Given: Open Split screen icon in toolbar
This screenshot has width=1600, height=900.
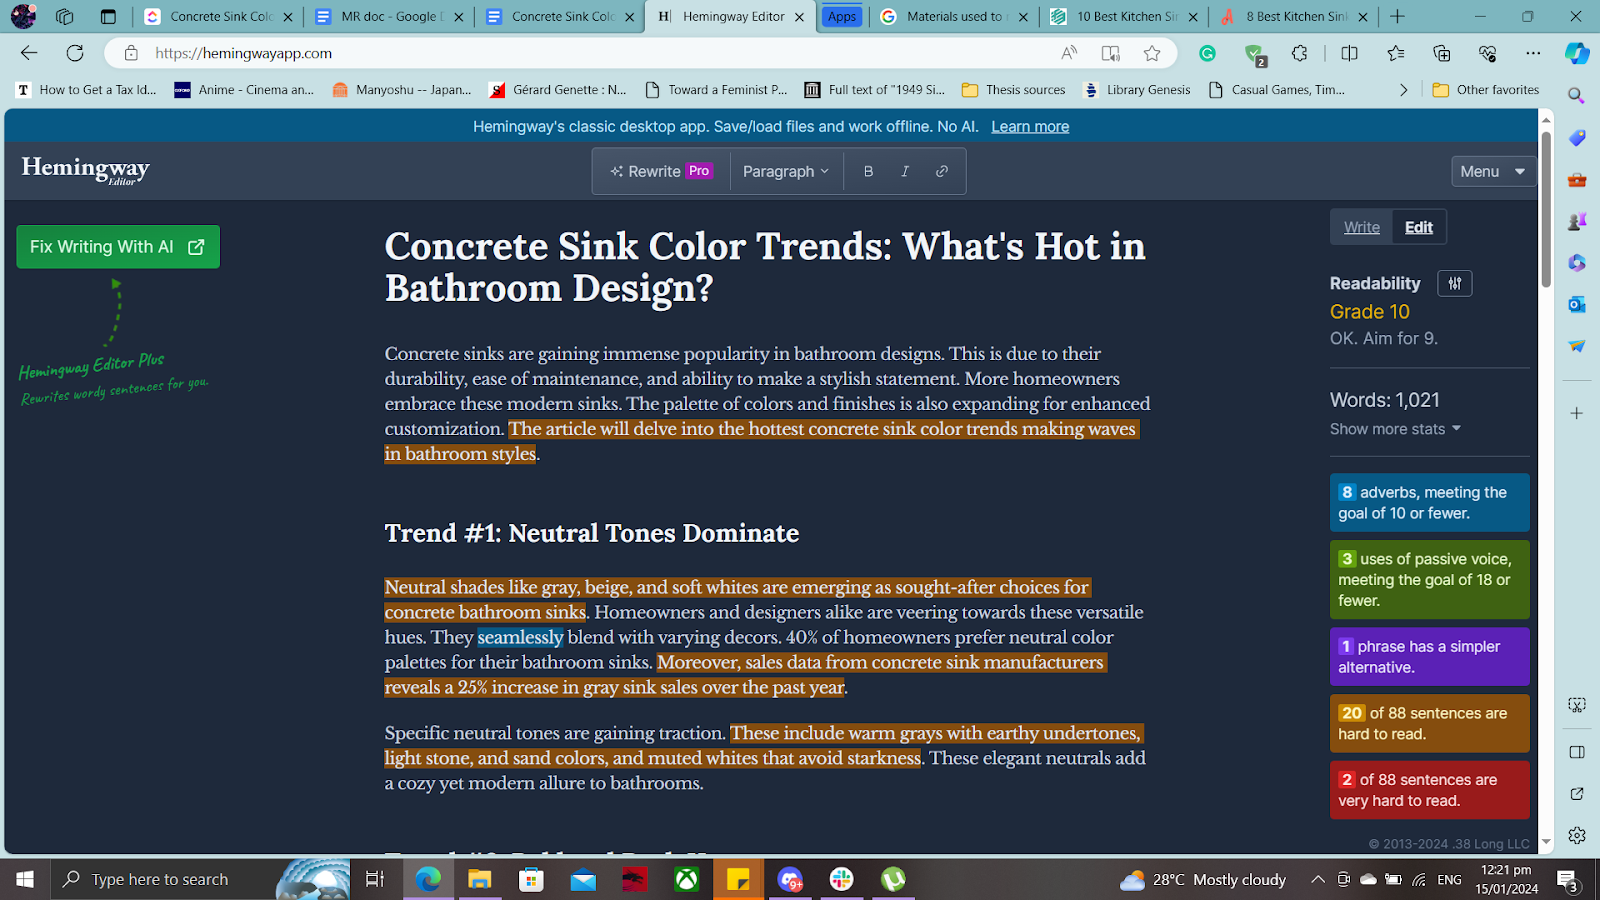Looking at the screenshot, I should 1349,53.
